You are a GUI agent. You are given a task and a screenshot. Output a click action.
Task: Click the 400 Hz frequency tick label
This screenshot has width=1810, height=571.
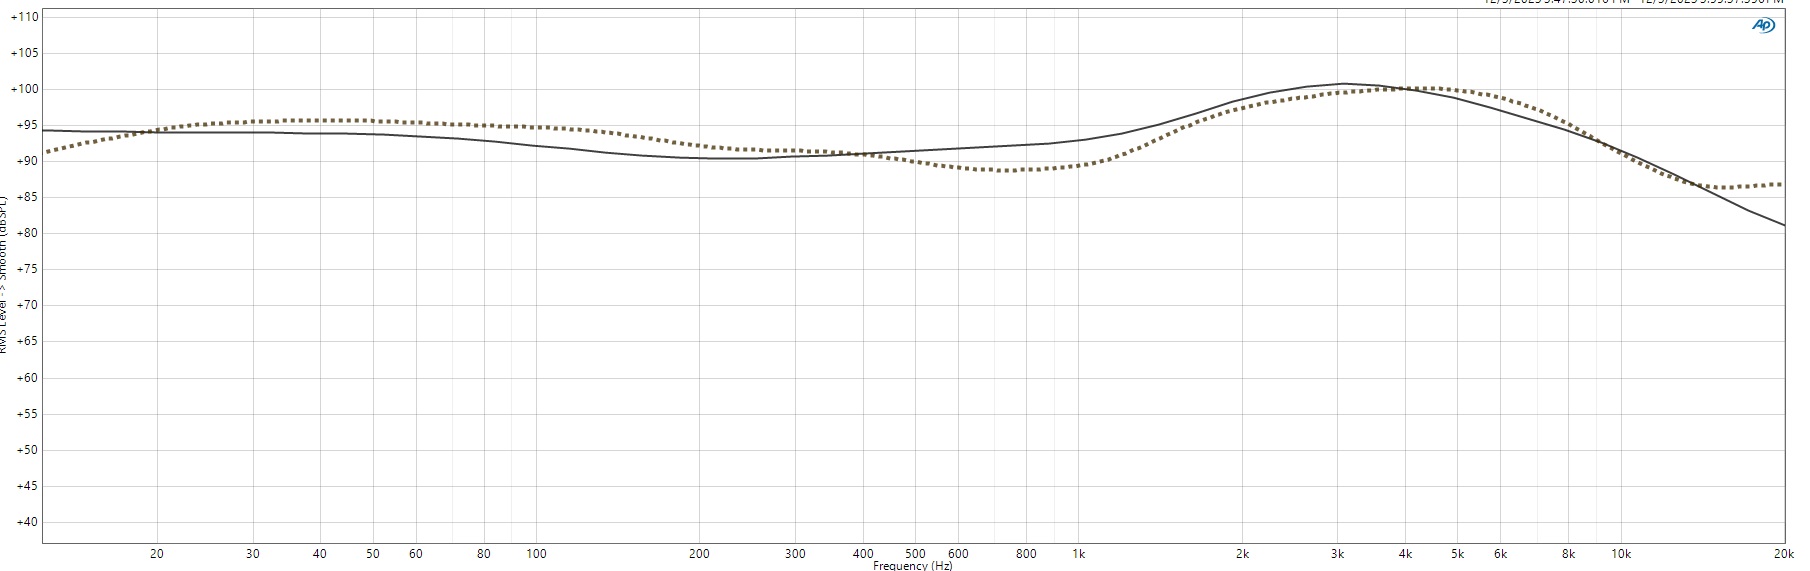pos(863,553)
